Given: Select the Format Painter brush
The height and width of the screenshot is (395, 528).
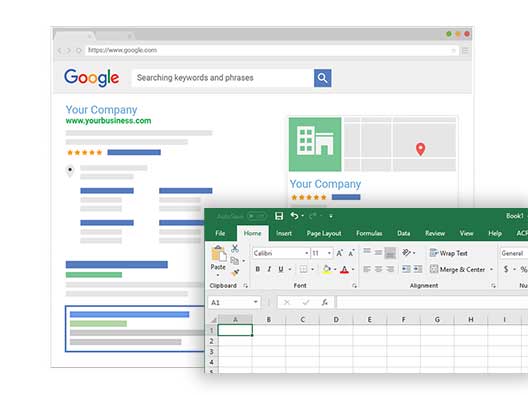Looking at the screenshot, I should pos(235,272).
